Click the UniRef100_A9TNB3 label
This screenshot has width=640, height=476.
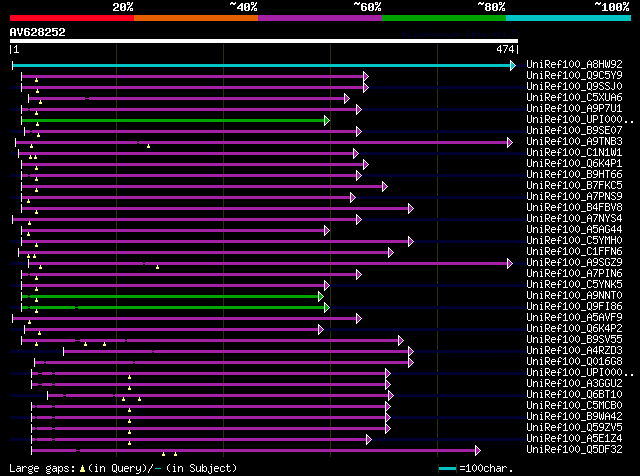574,142
